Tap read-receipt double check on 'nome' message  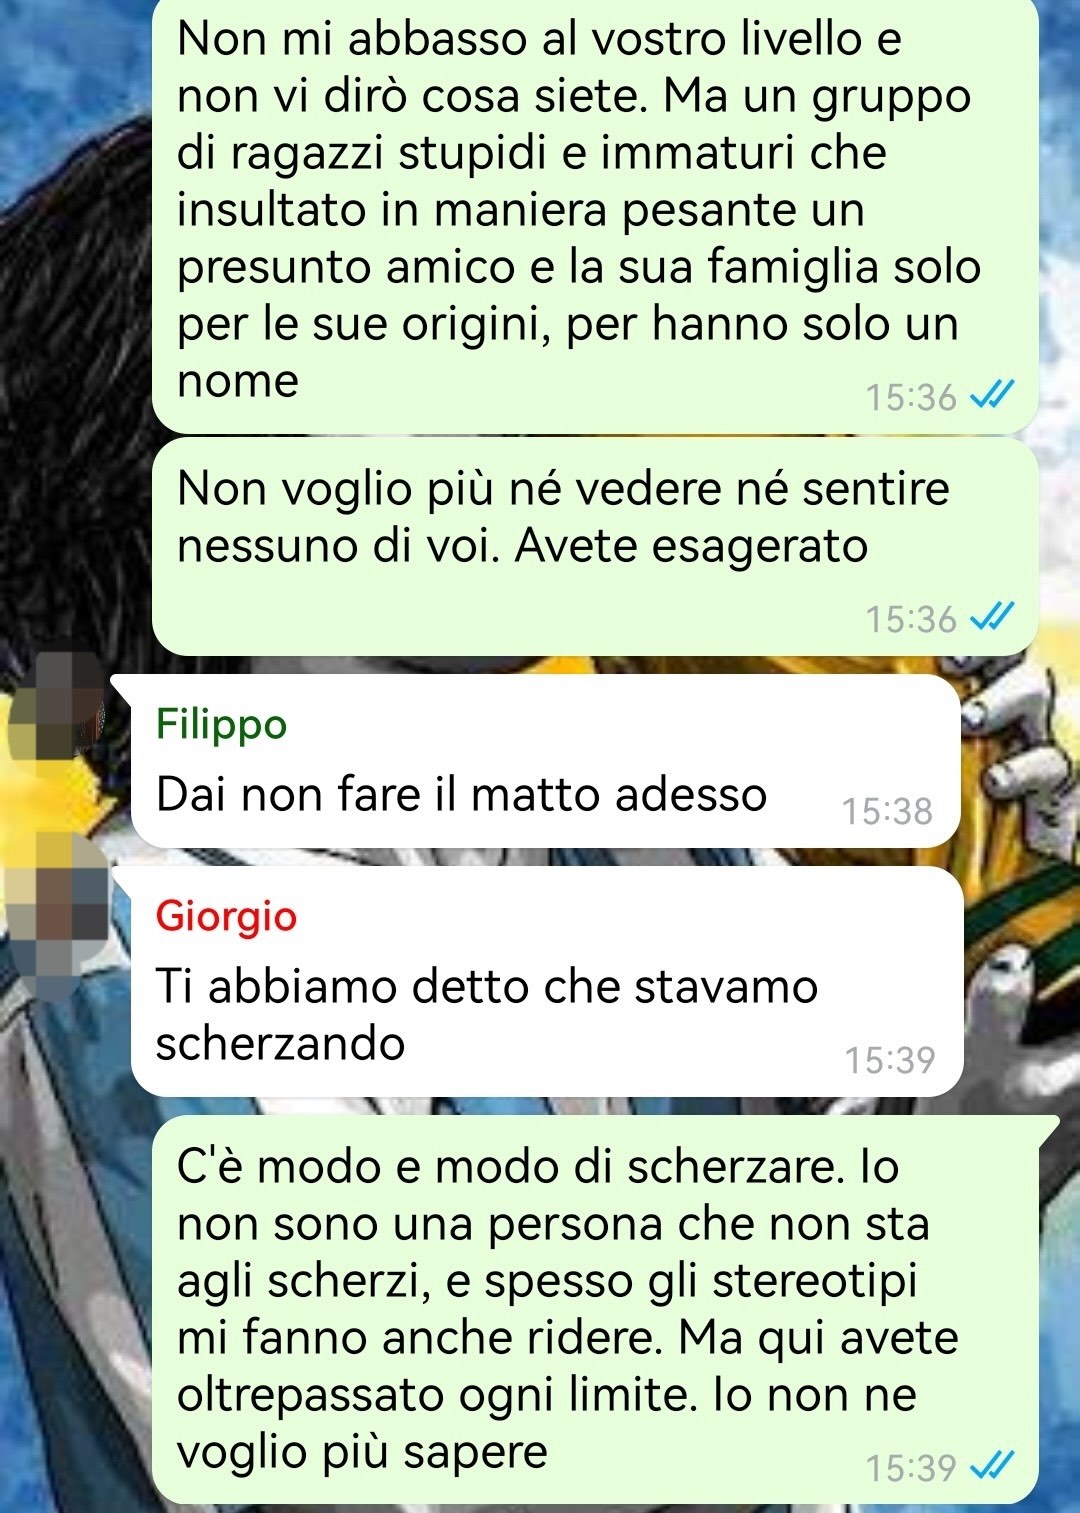(992, 397)
